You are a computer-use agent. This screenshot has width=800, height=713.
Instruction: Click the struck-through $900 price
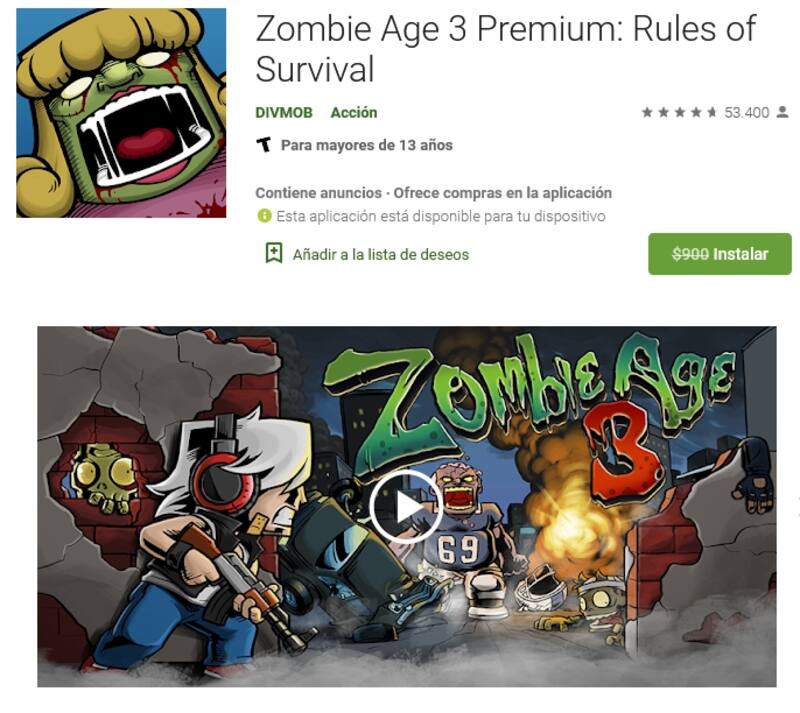(x=690, y=254)
